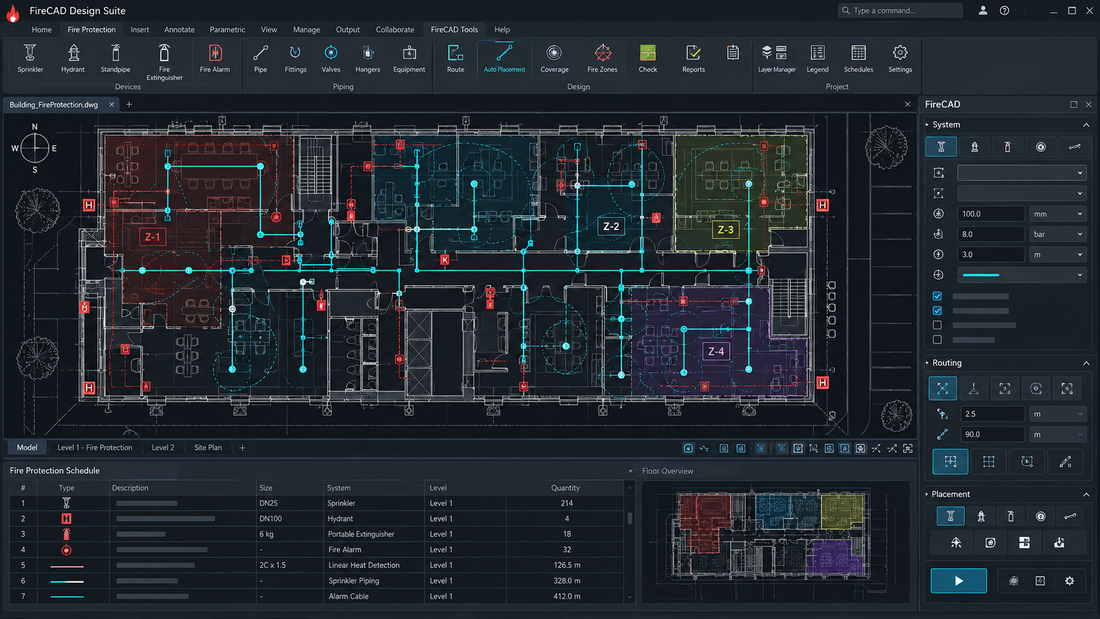The height and width of the screenshot is (619, 1100).
Task: Show the Coverage analysis tool
Action: (x=554, y=59)
